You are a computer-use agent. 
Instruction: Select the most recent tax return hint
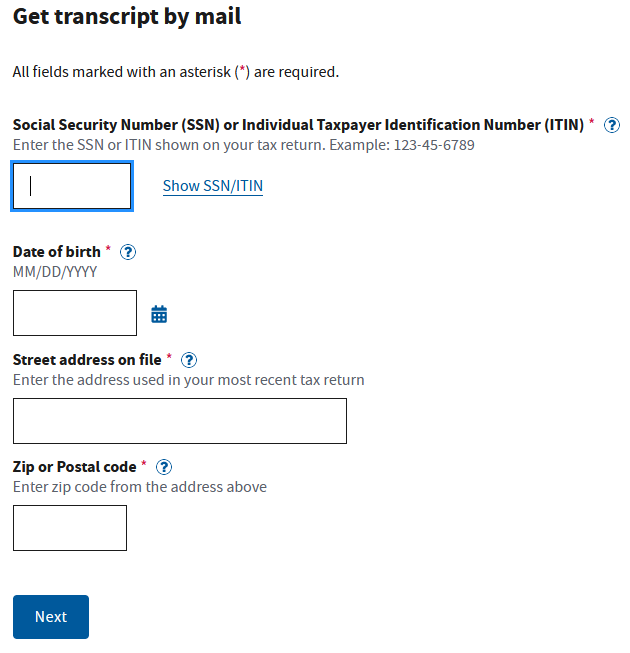(x=189, y=380)
